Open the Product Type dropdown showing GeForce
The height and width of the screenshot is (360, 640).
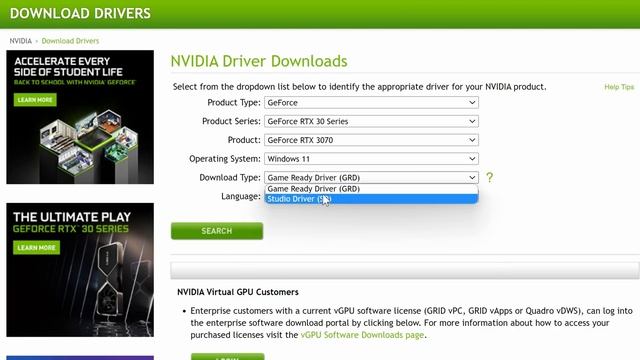pos(371,102)
